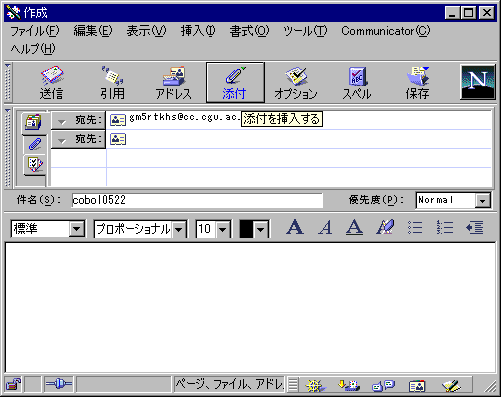Open Composer from the component bar
Screen dimensions: 501x397
451,386
